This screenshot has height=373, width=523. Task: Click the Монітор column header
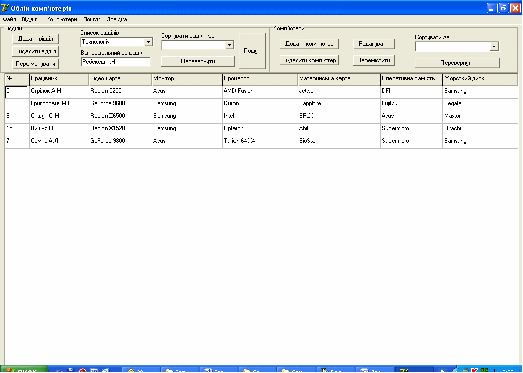[187, 79]
